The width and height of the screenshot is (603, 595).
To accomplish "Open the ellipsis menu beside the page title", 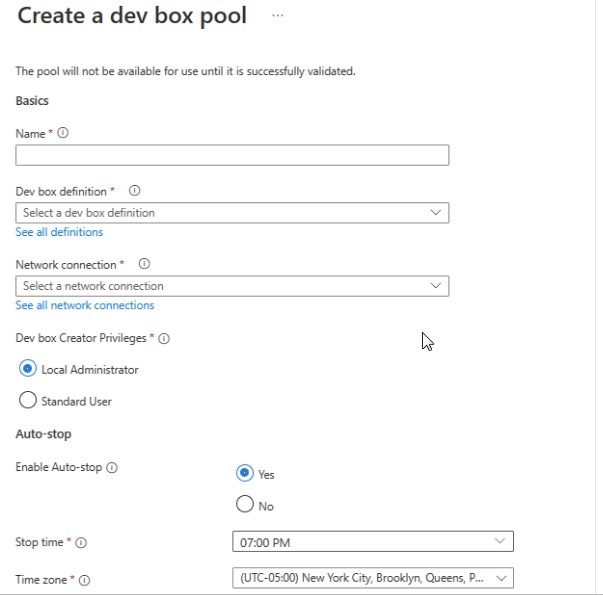I will tap(277, 16).
